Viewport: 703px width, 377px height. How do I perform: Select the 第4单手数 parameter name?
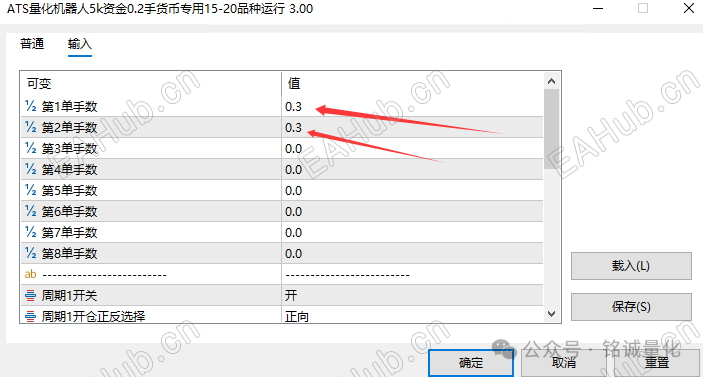tap(69, 169)
